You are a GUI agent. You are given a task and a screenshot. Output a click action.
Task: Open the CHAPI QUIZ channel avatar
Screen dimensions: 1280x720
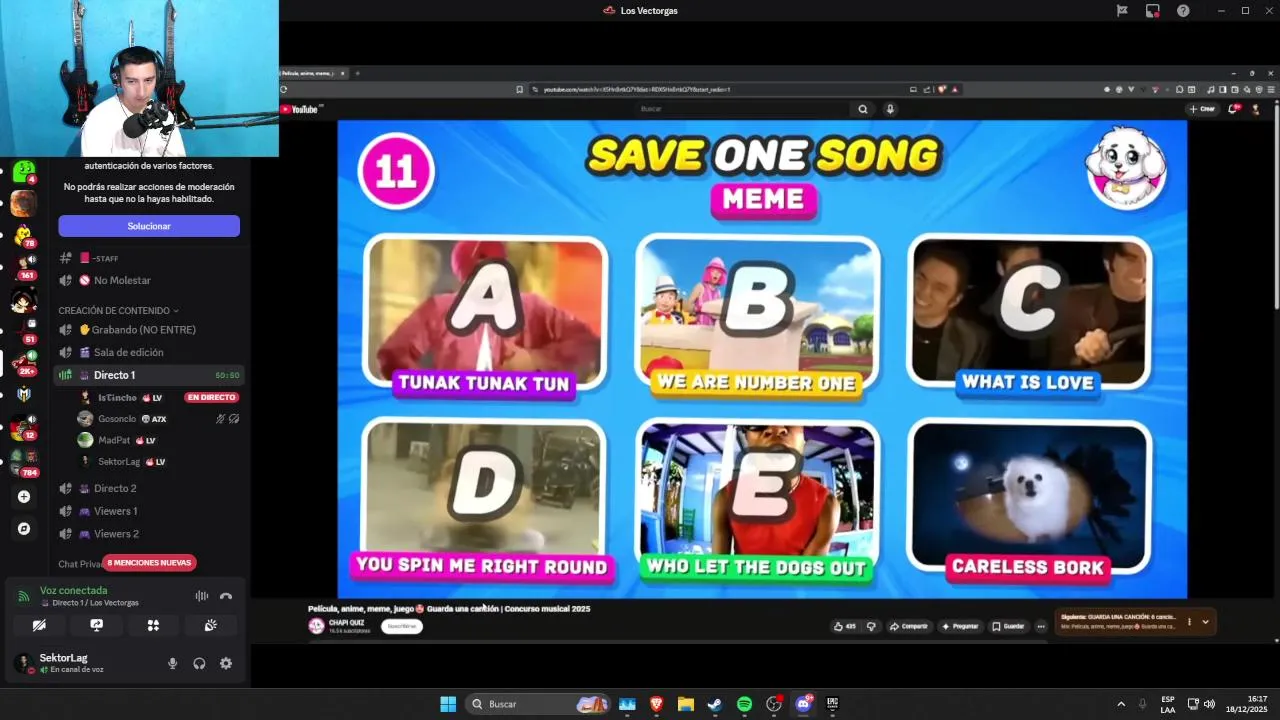(316, 626)
